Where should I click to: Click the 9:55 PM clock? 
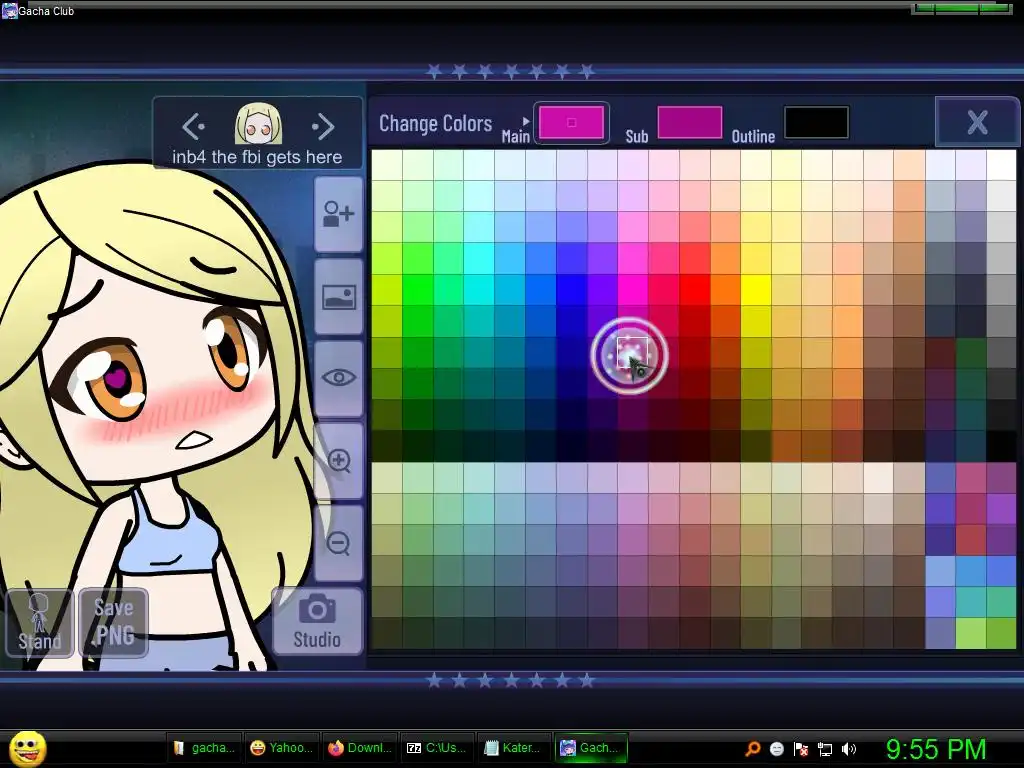click(936, 749)
